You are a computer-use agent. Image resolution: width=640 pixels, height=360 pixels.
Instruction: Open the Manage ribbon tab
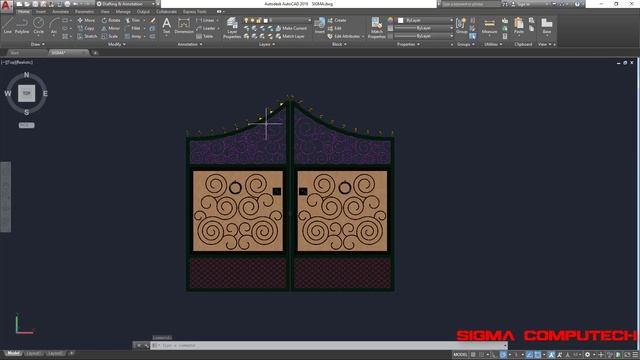[x=123, y=12]
